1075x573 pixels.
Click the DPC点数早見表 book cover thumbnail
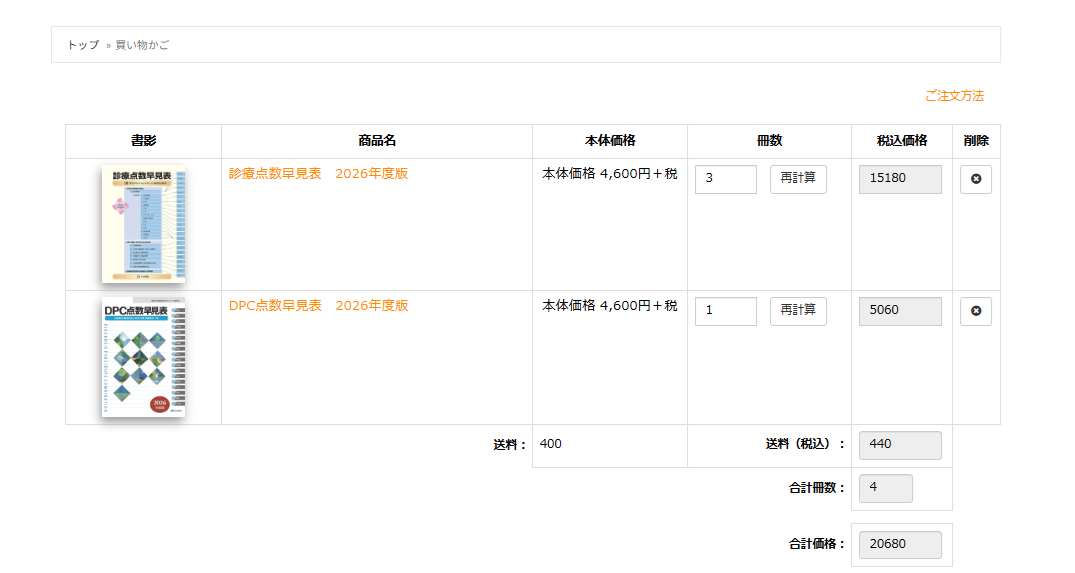pyautogui.click(x=143, y=357)
